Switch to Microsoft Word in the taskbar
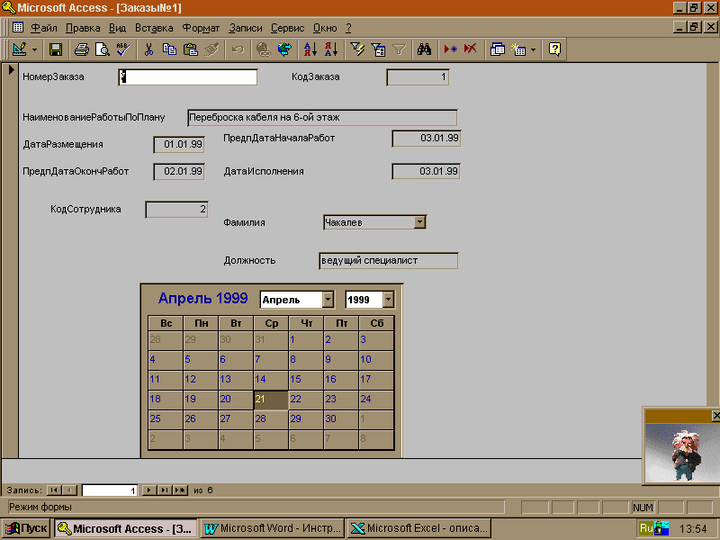 (x=272, y=528)
